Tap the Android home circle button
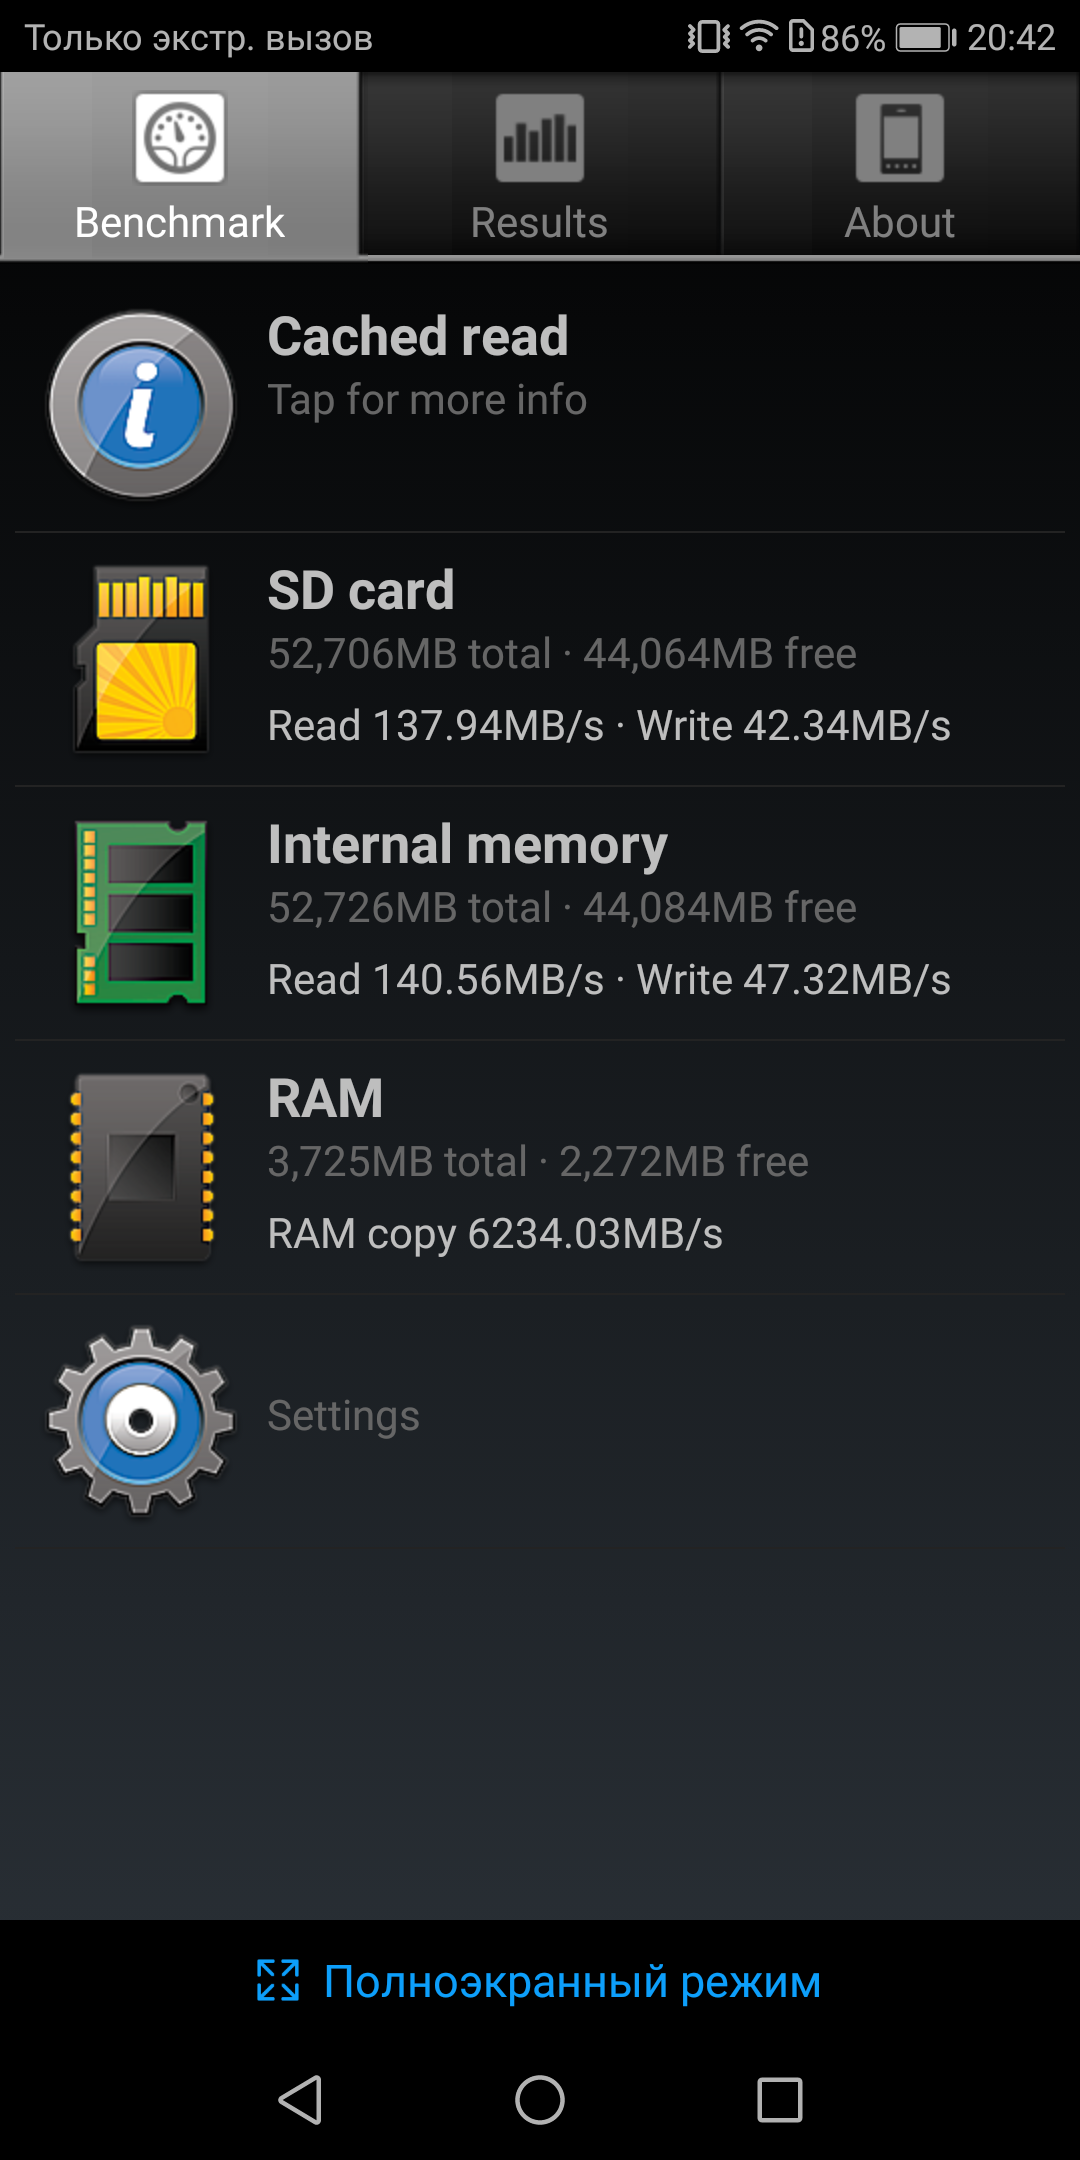1080x2160 pixels. [x=540, y=2099]
